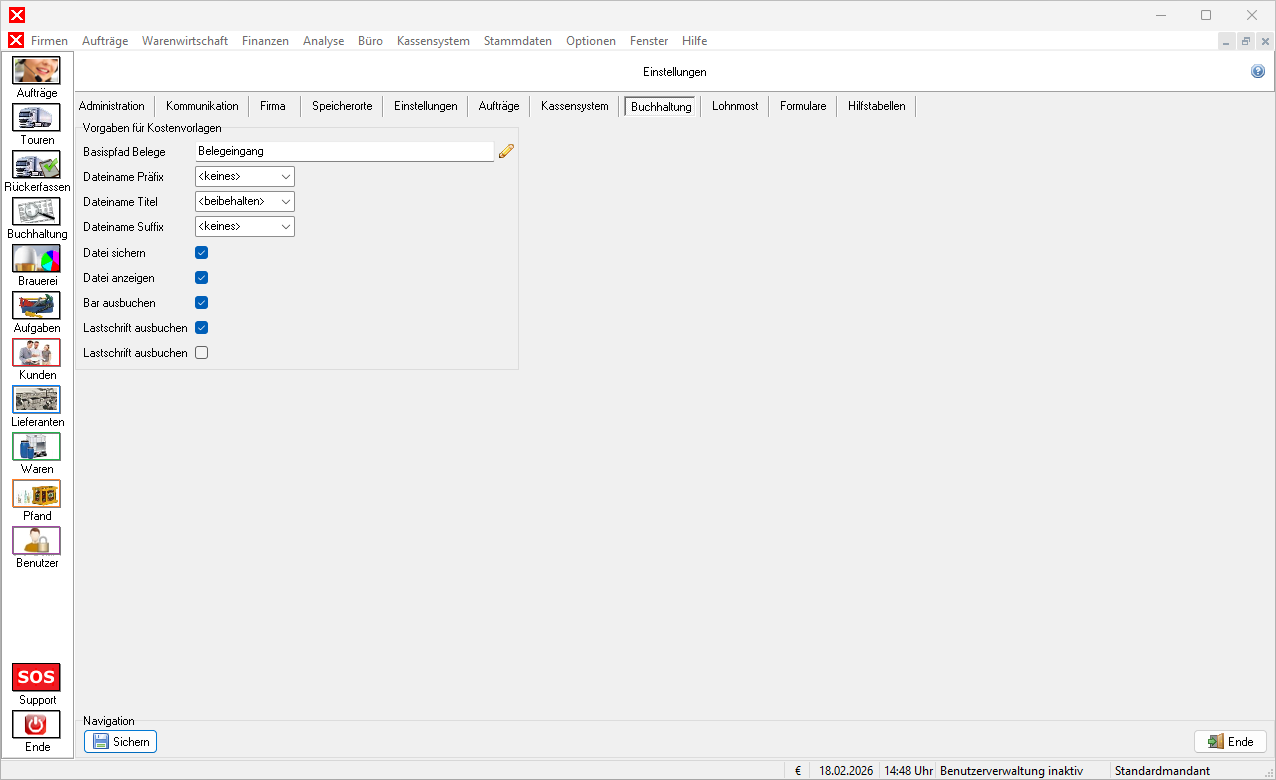Open help via blue question mark icon
1276x780 pixels.
click(1257, 72)
